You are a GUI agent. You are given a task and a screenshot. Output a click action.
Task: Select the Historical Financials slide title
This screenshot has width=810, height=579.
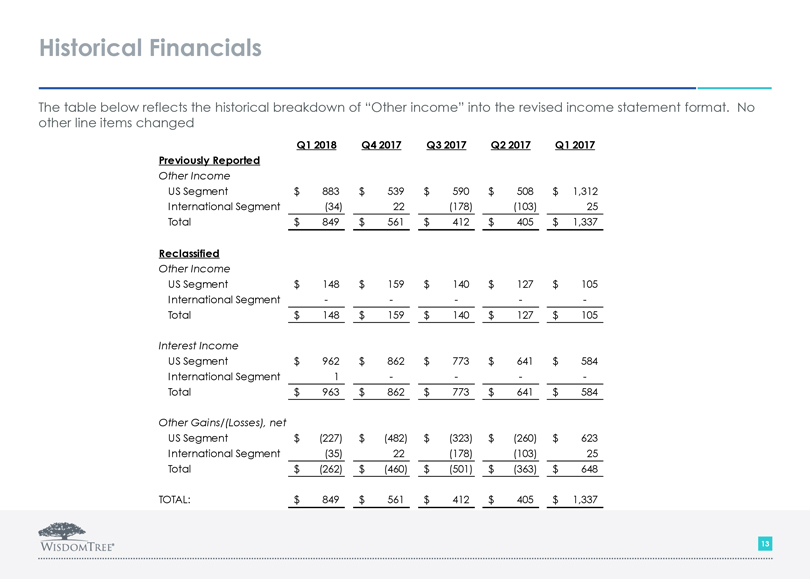coord(150,47)
